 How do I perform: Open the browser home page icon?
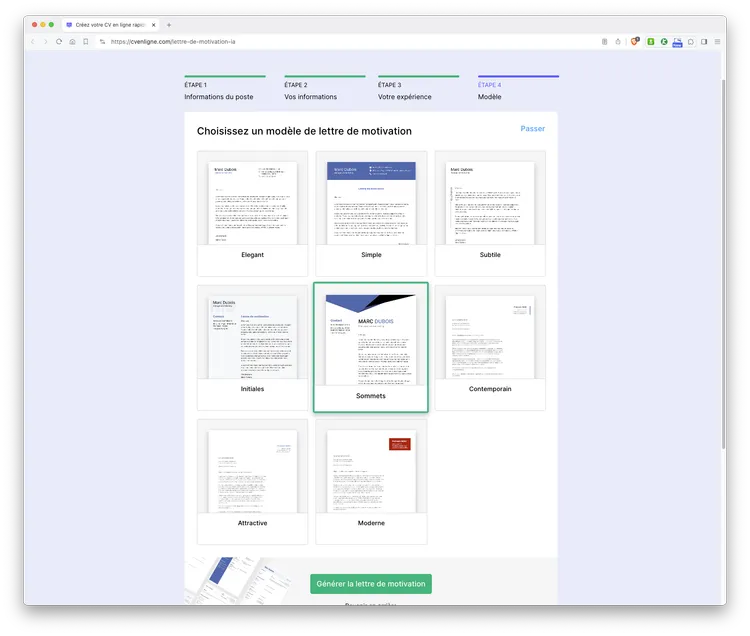[72, 42]
